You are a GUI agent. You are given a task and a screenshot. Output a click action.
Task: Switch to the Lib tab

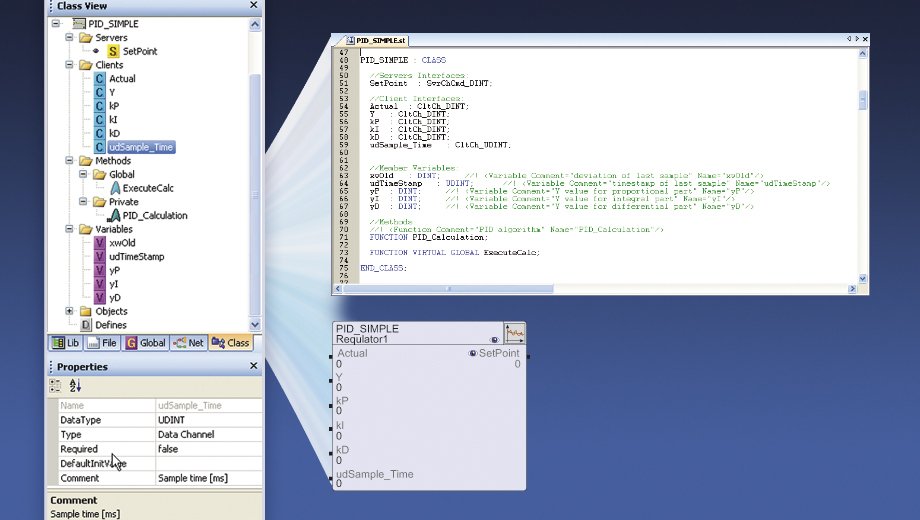pos(66,343)
